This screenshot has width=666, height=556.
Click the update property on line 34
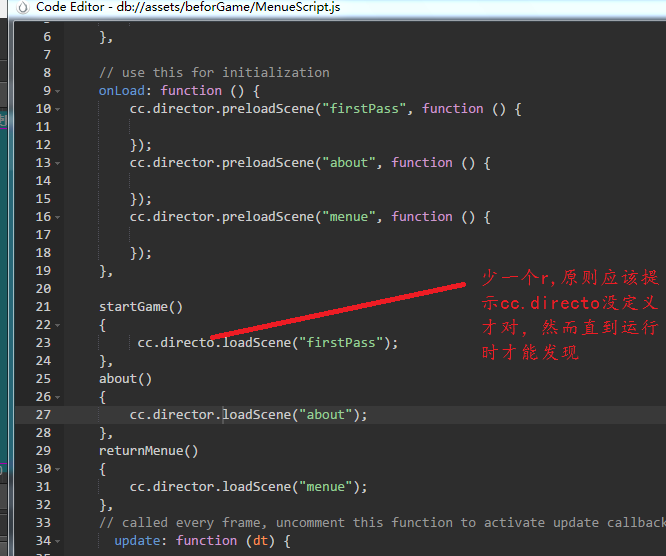coord(137,540)
